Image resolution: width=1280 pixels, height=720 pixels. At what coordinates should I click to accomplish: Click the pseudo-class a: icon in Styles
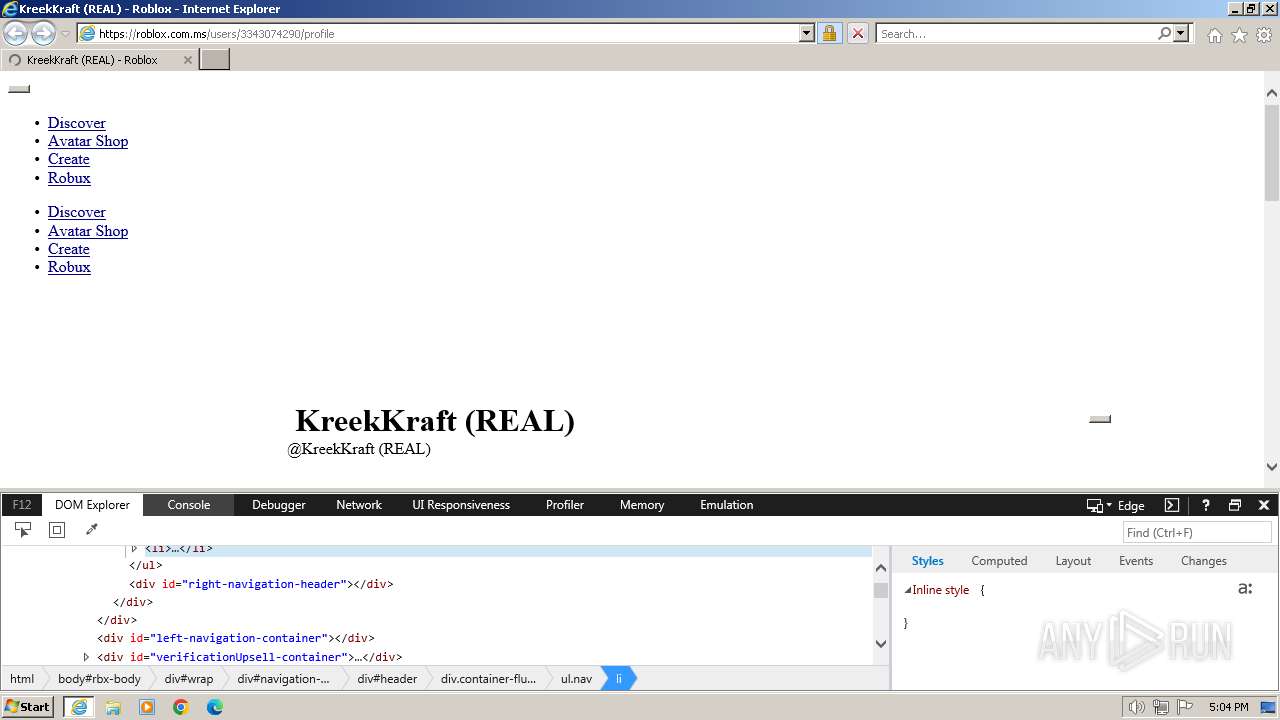pyautogui.click(x=1245, y=589)
